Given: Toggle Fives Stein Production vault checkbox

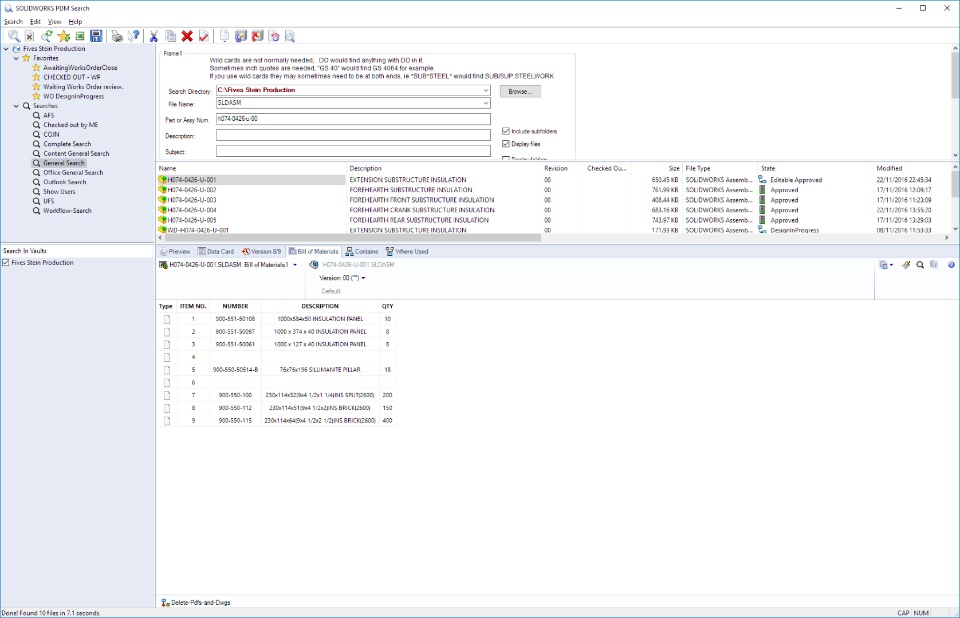Looking at the screenshot, I should click(x=6, y=262).
